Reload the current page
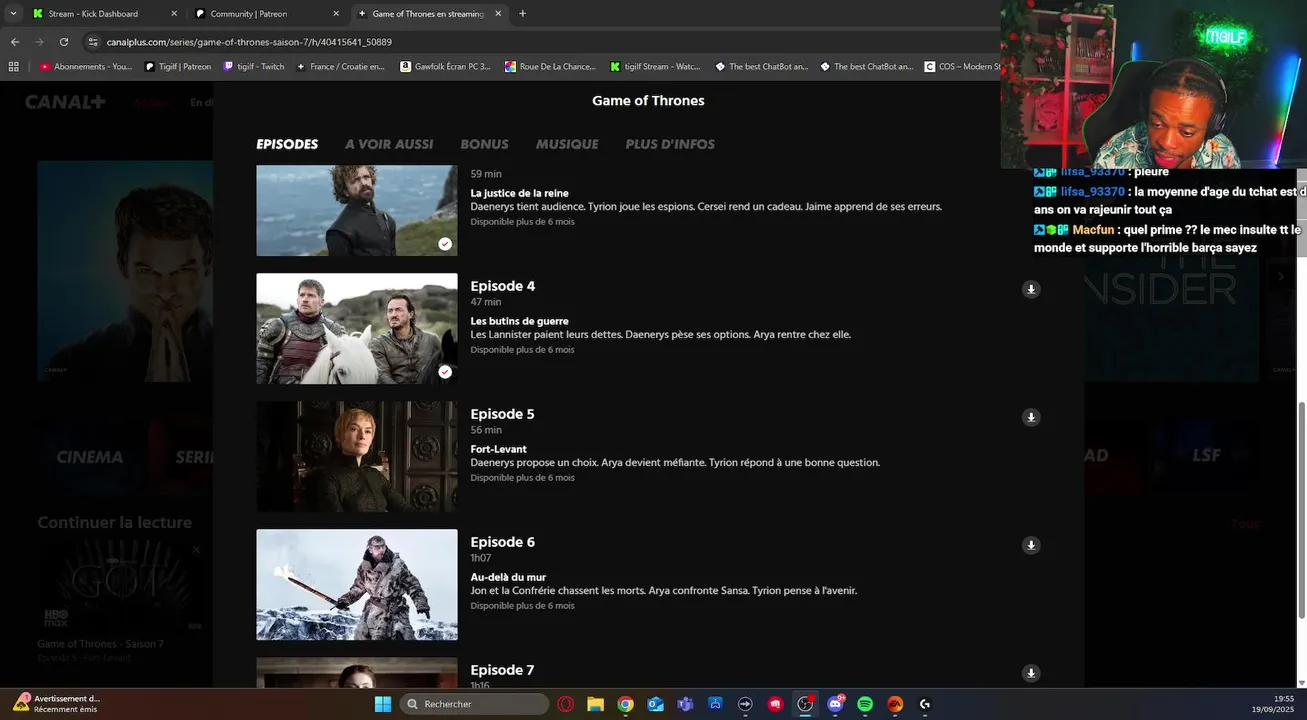The height and width of the screenshot is (720, 1307). pyautogui.click(x=64, y=42)
